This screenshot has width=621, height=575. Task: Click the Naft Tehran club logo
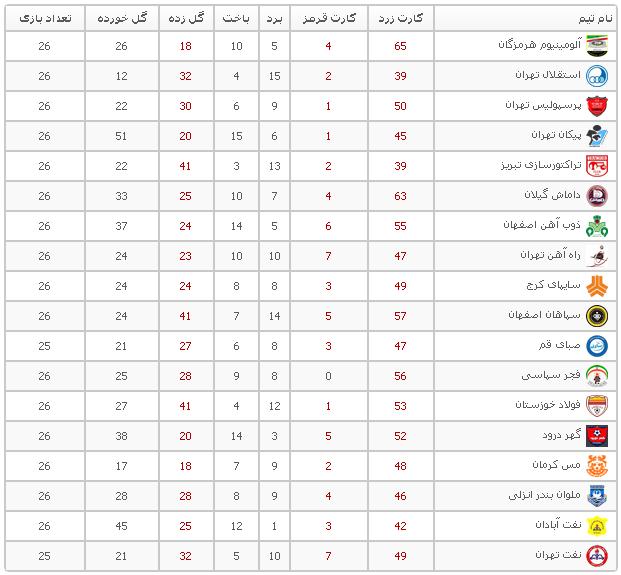tap(597, 556)
